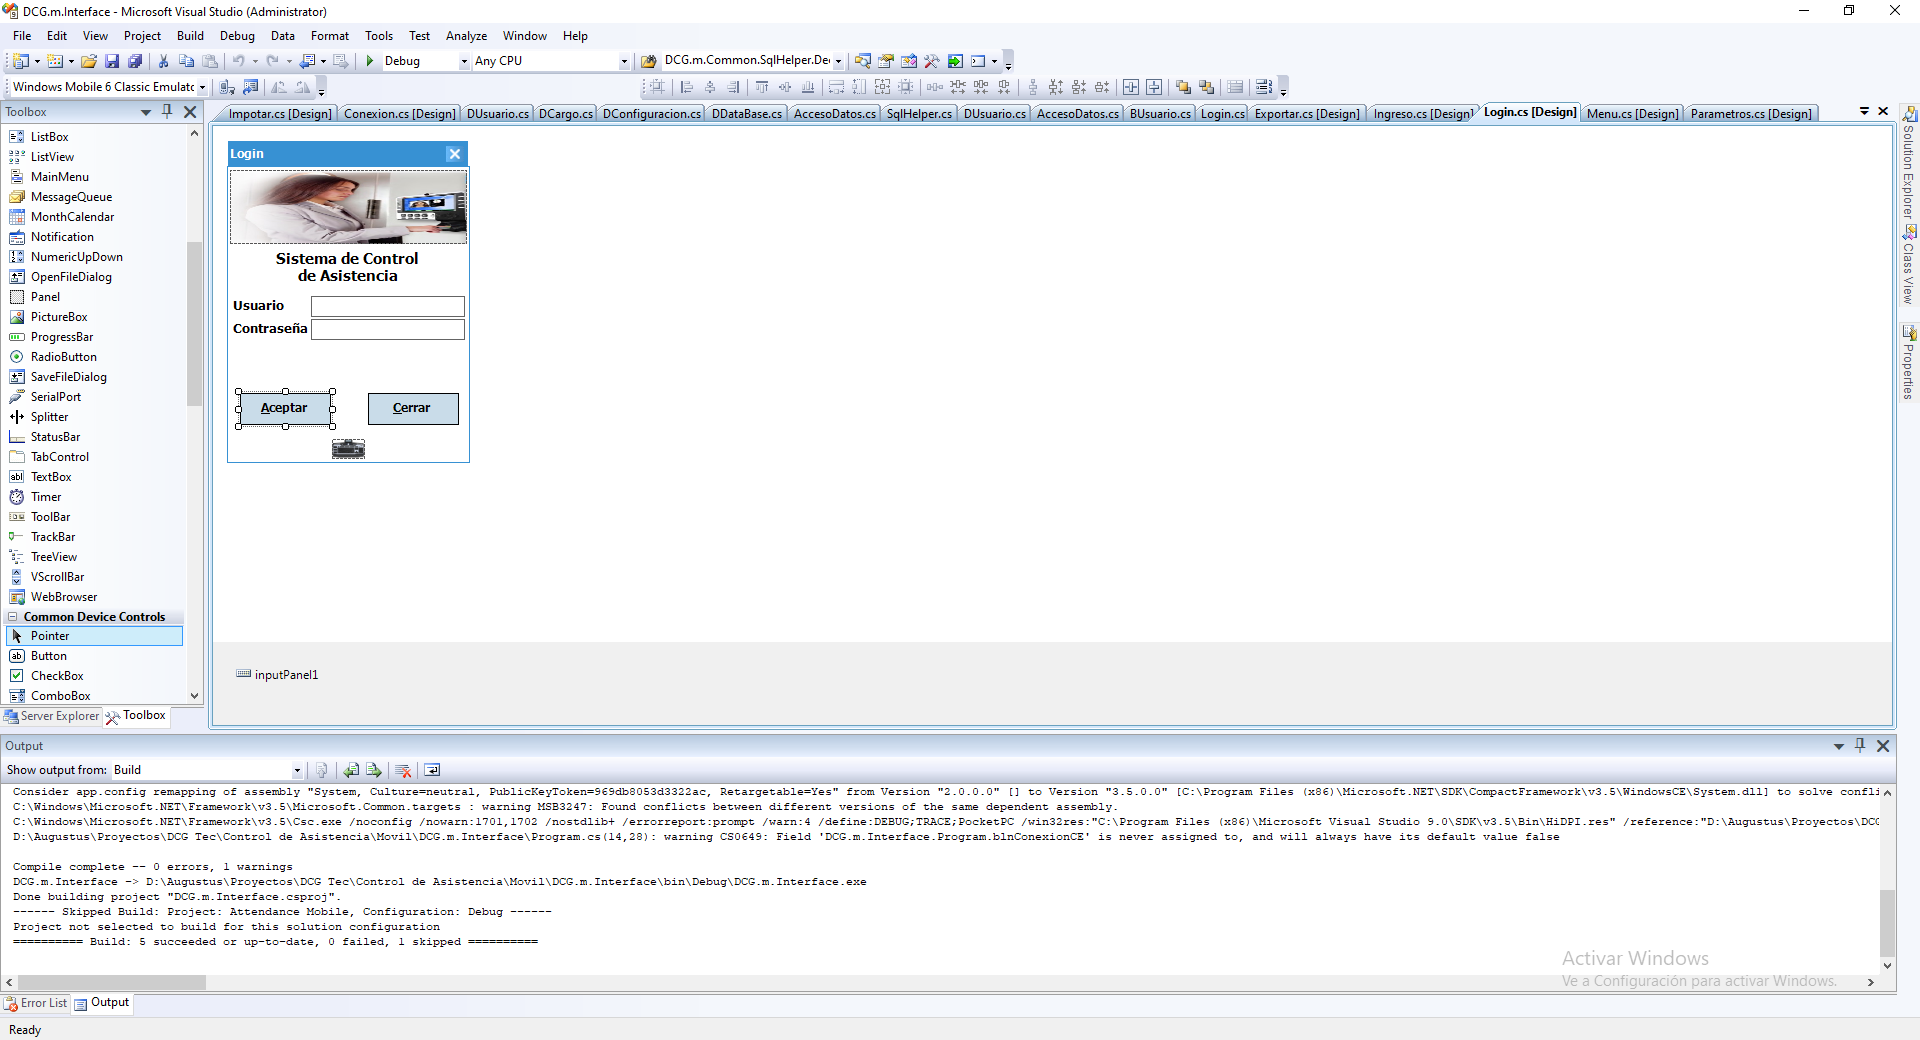Click the Bring to Front icon
The width and height of the screenshot is (1920, 1040).
(1184, 87)
